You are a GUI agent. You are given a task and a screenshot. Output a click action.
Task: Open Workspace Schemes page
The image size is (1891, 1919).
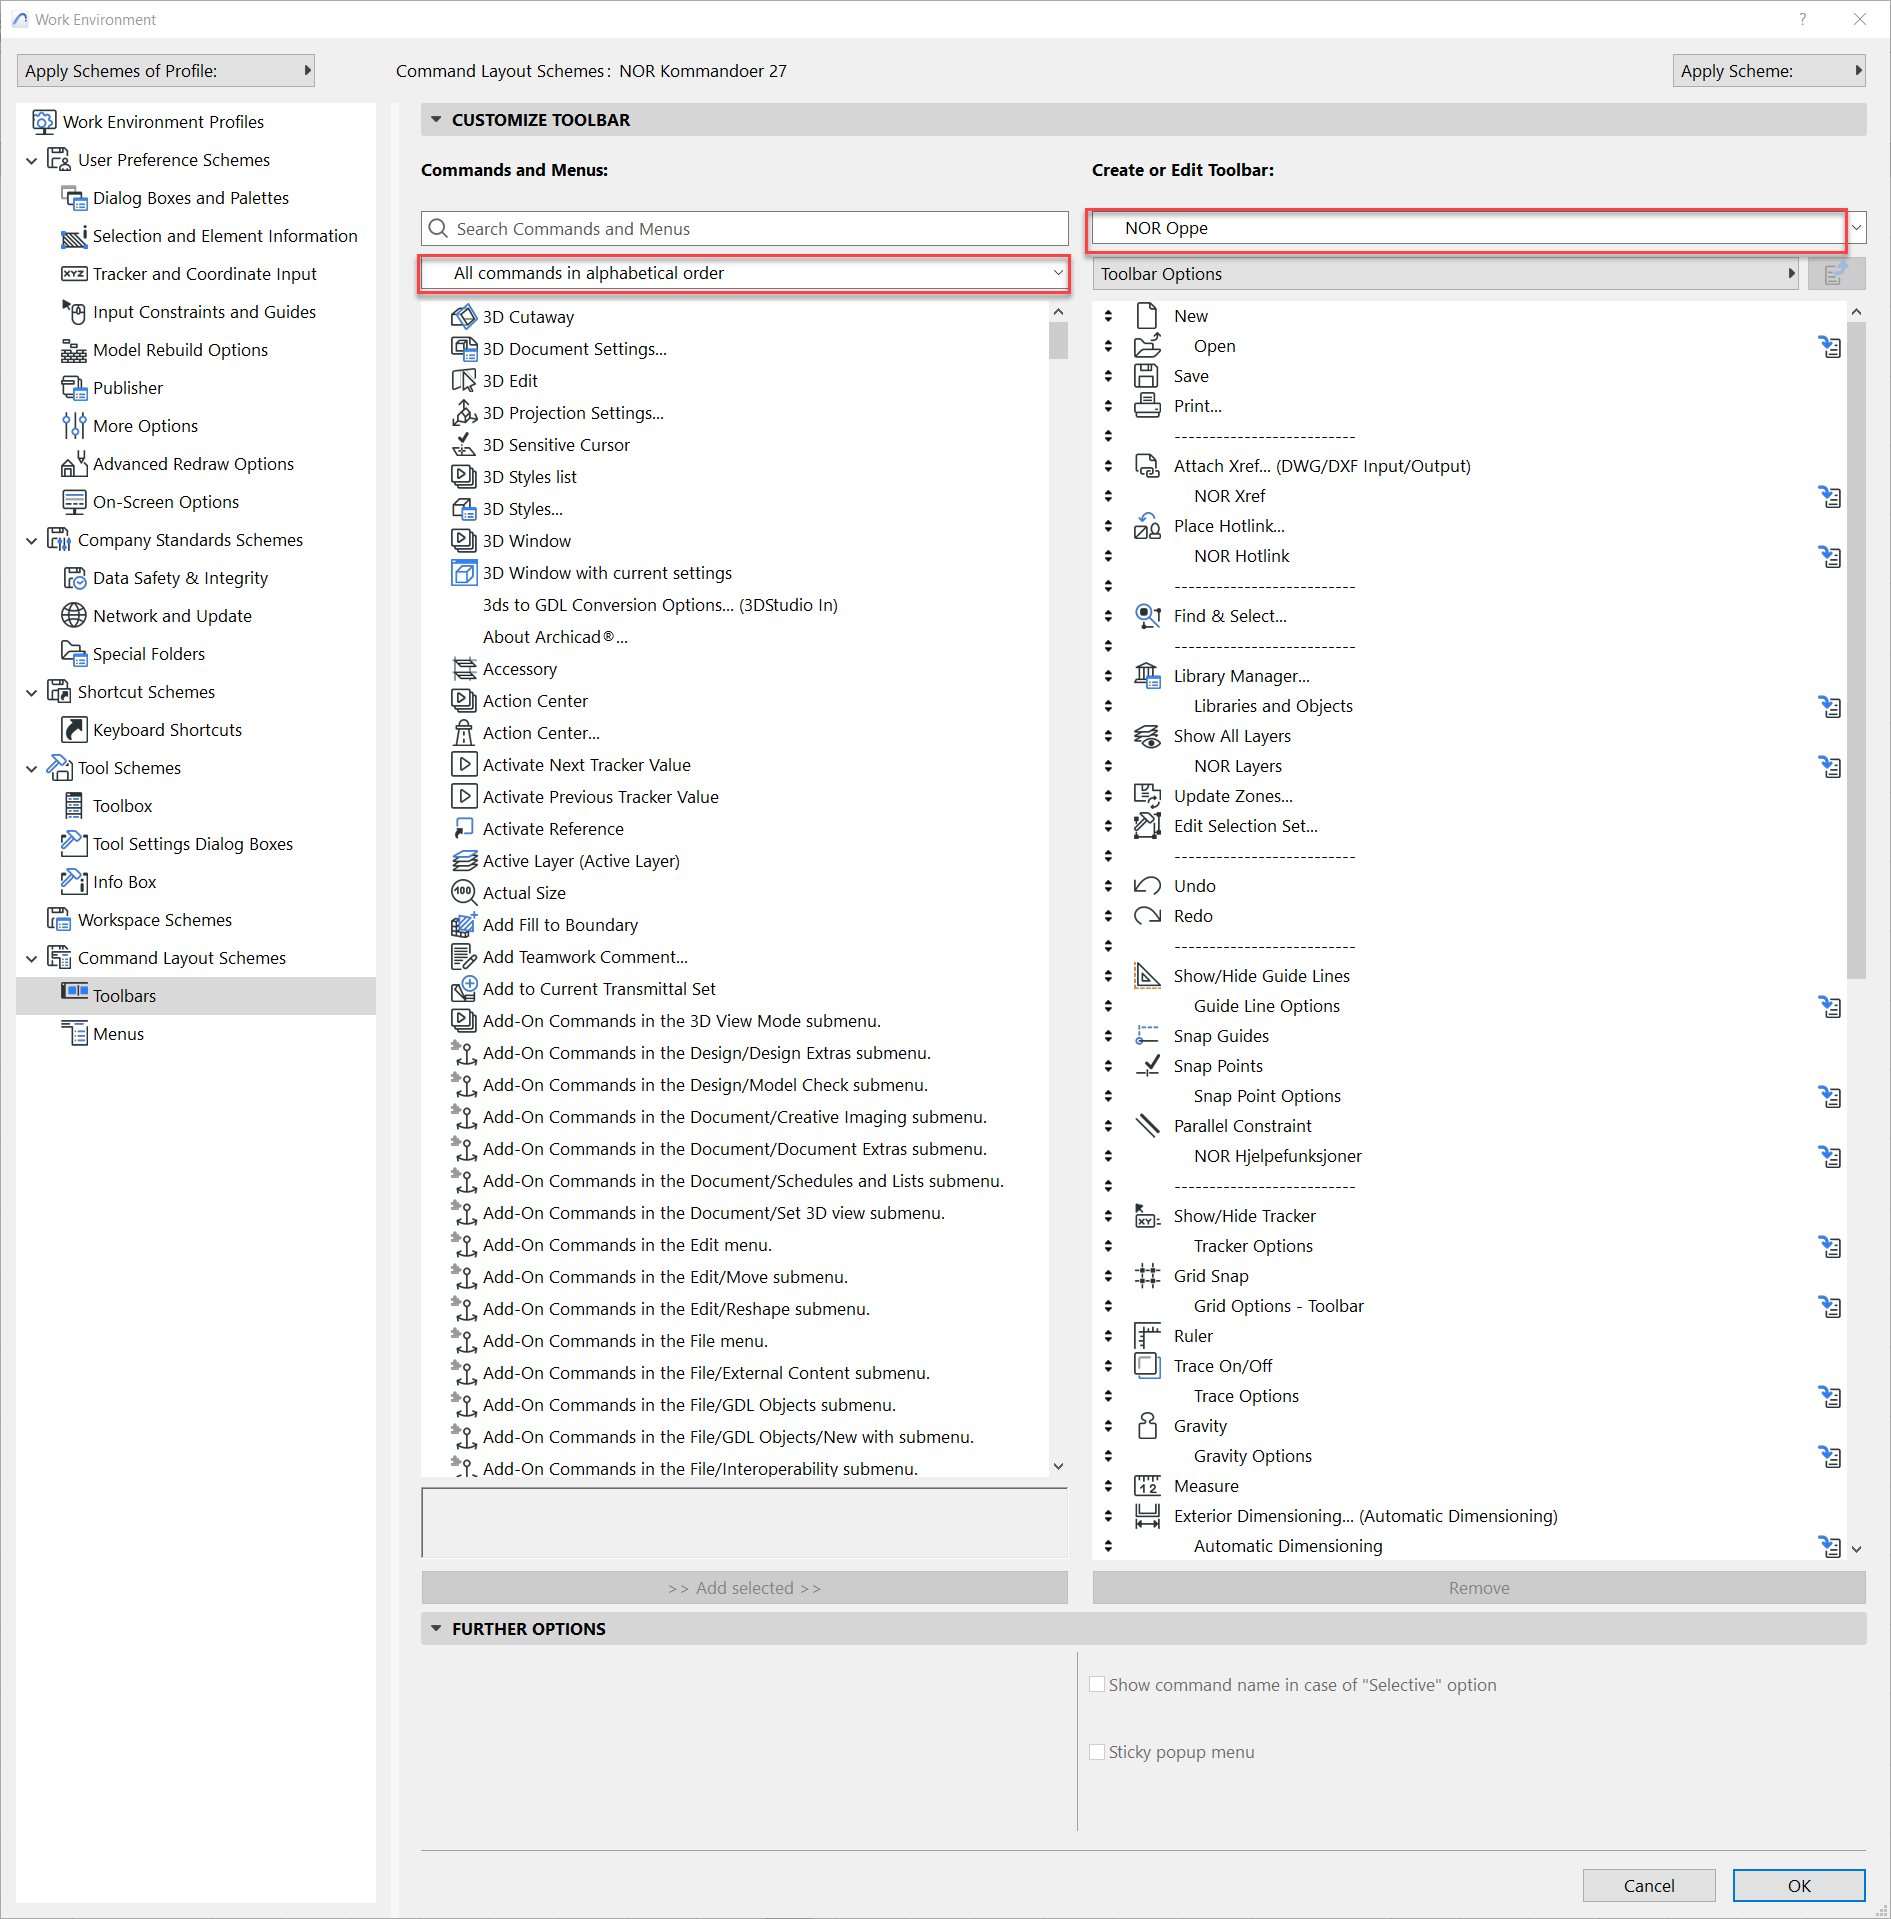[x=154, y=920]
